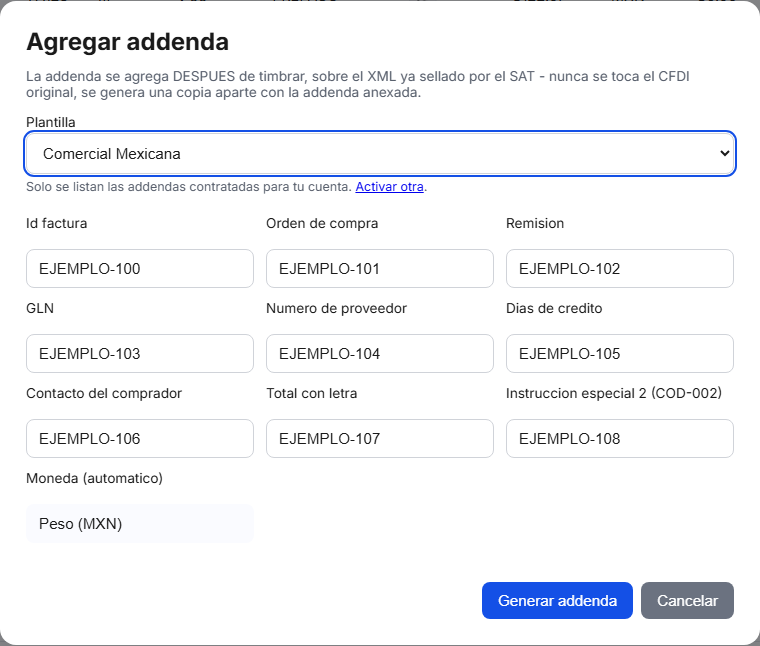The height and width of the screenshot is (646, 760).
Task: Focus the Id factura input field
Action: (140, 268)
